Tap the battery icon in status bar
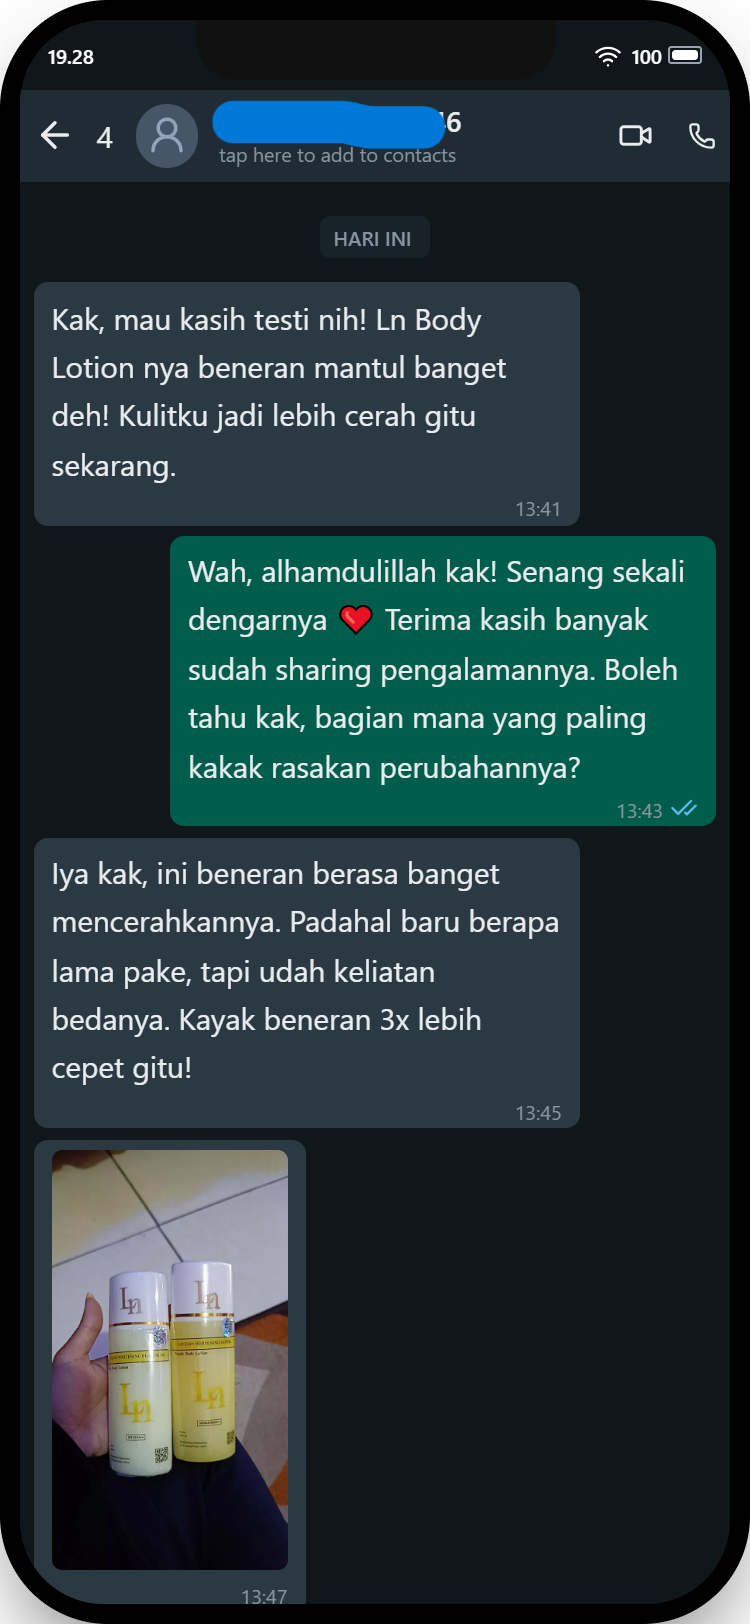 (x=685, y=56)
